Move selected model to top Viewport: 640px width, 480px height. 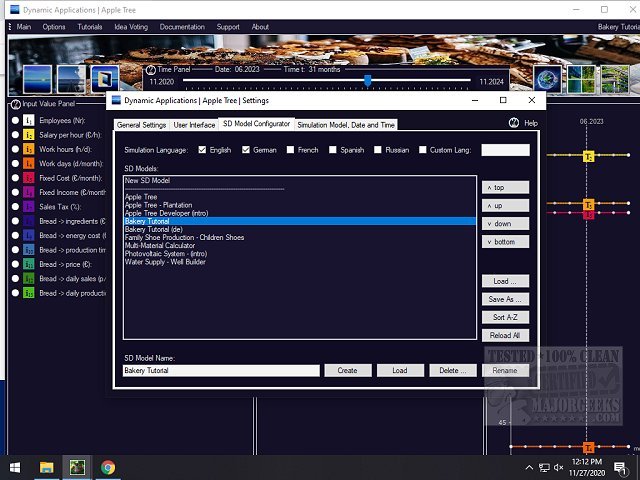pos(505,187)
